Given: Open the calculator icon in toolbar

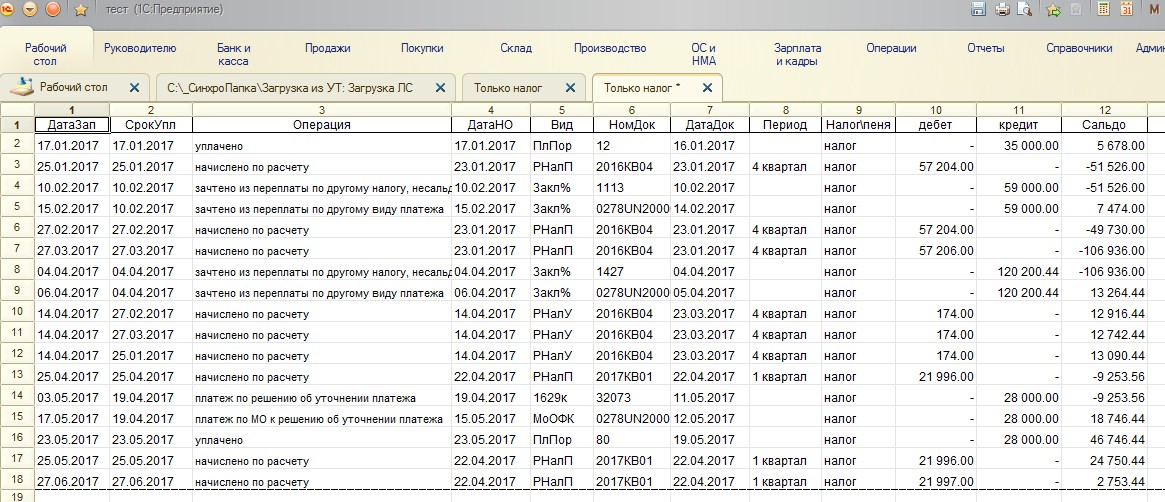Looking at the screenshot, I should click(x=1103, y=9).
